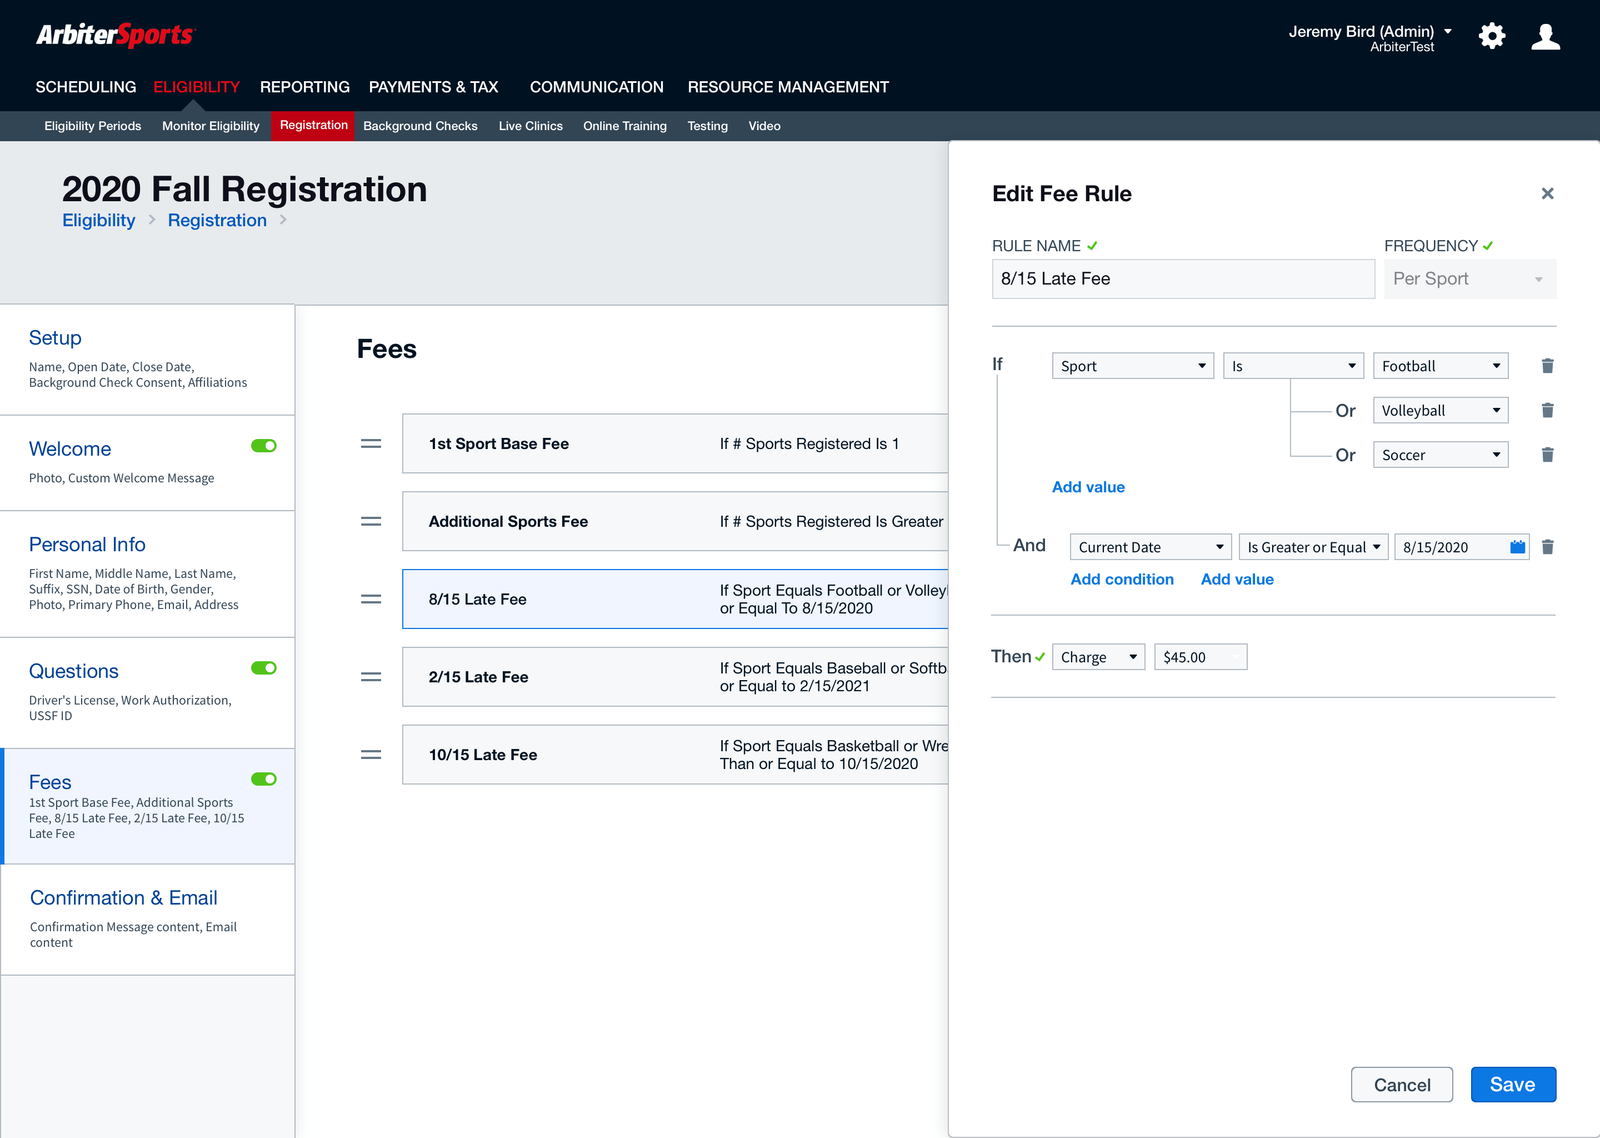Open the Volleyball value dropdown
The width and height of the screenshot is (1600, 1138).
pos(1440,410)
